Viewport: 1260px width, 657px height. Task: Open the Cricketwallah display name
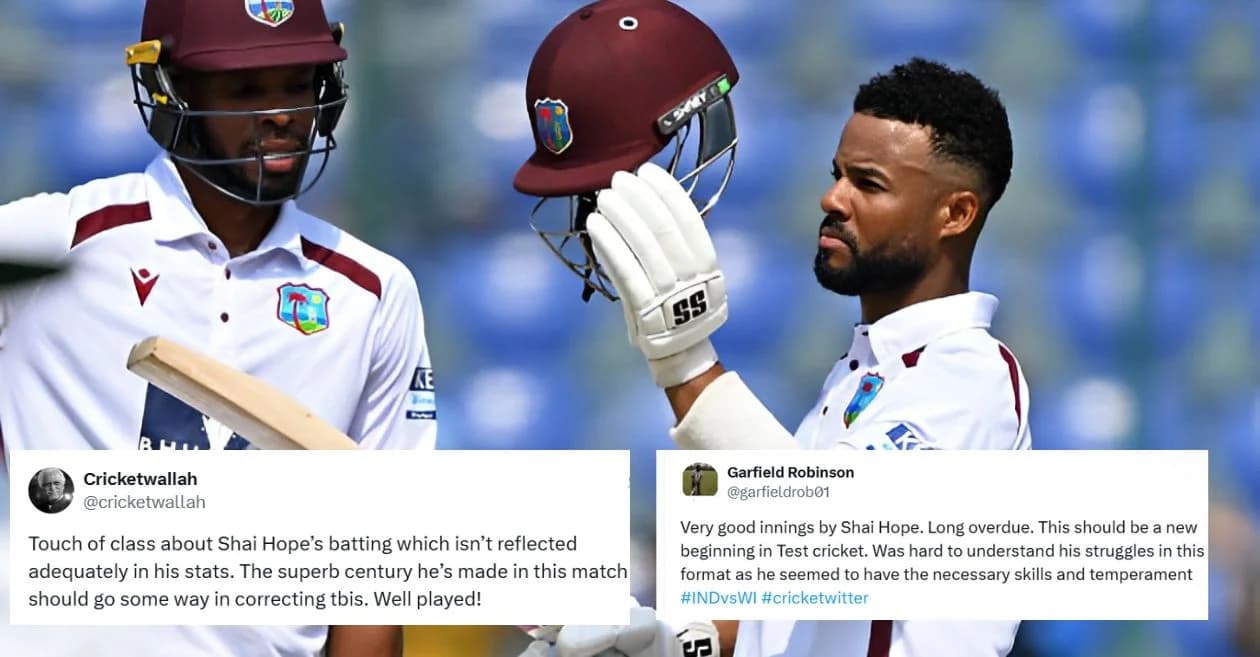140,479
